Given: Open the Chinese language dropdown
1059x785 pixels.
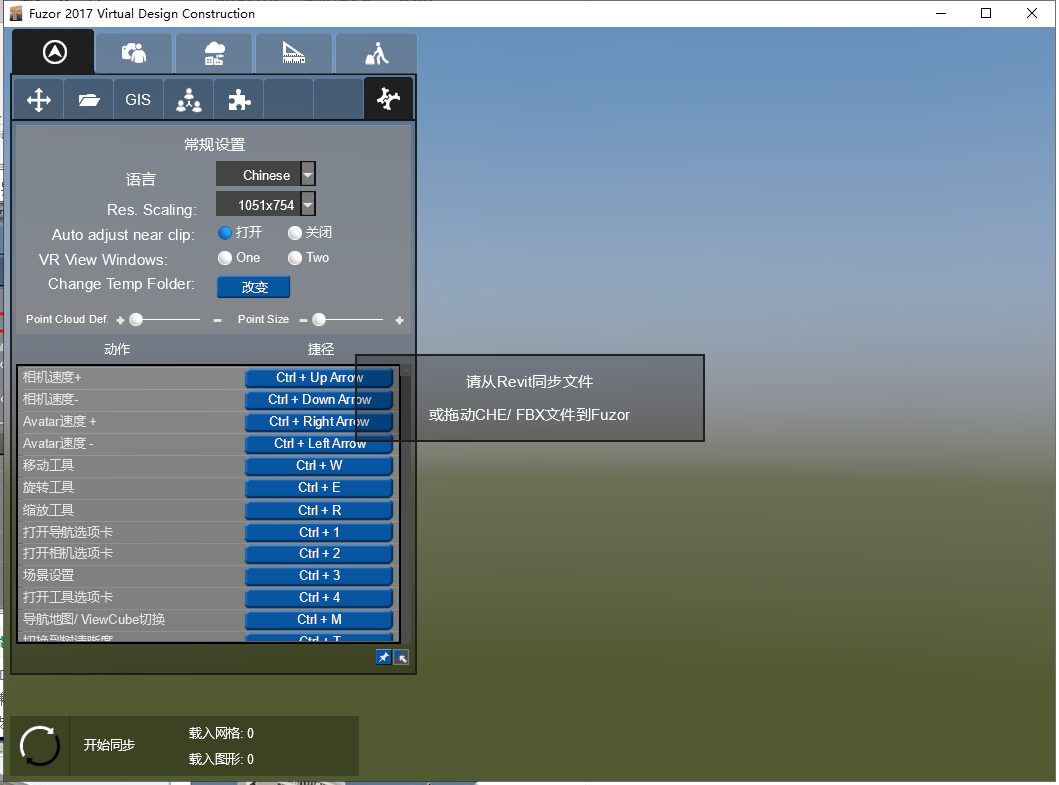Looking at the screenshot, I should tap(265, 174).
